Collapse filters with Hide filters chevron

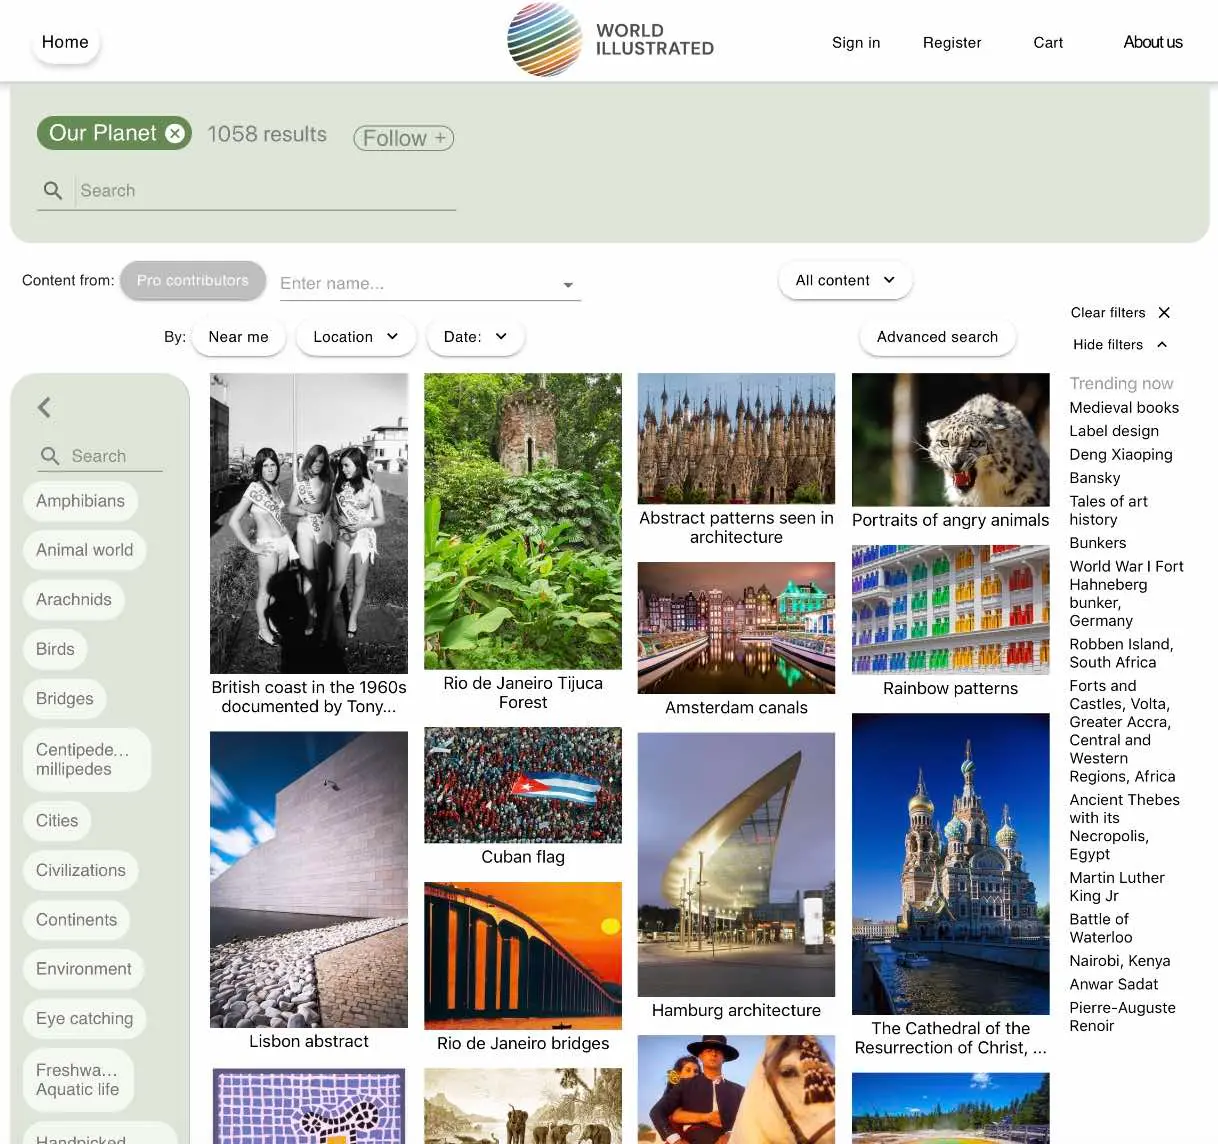[x=1162, y=345]
